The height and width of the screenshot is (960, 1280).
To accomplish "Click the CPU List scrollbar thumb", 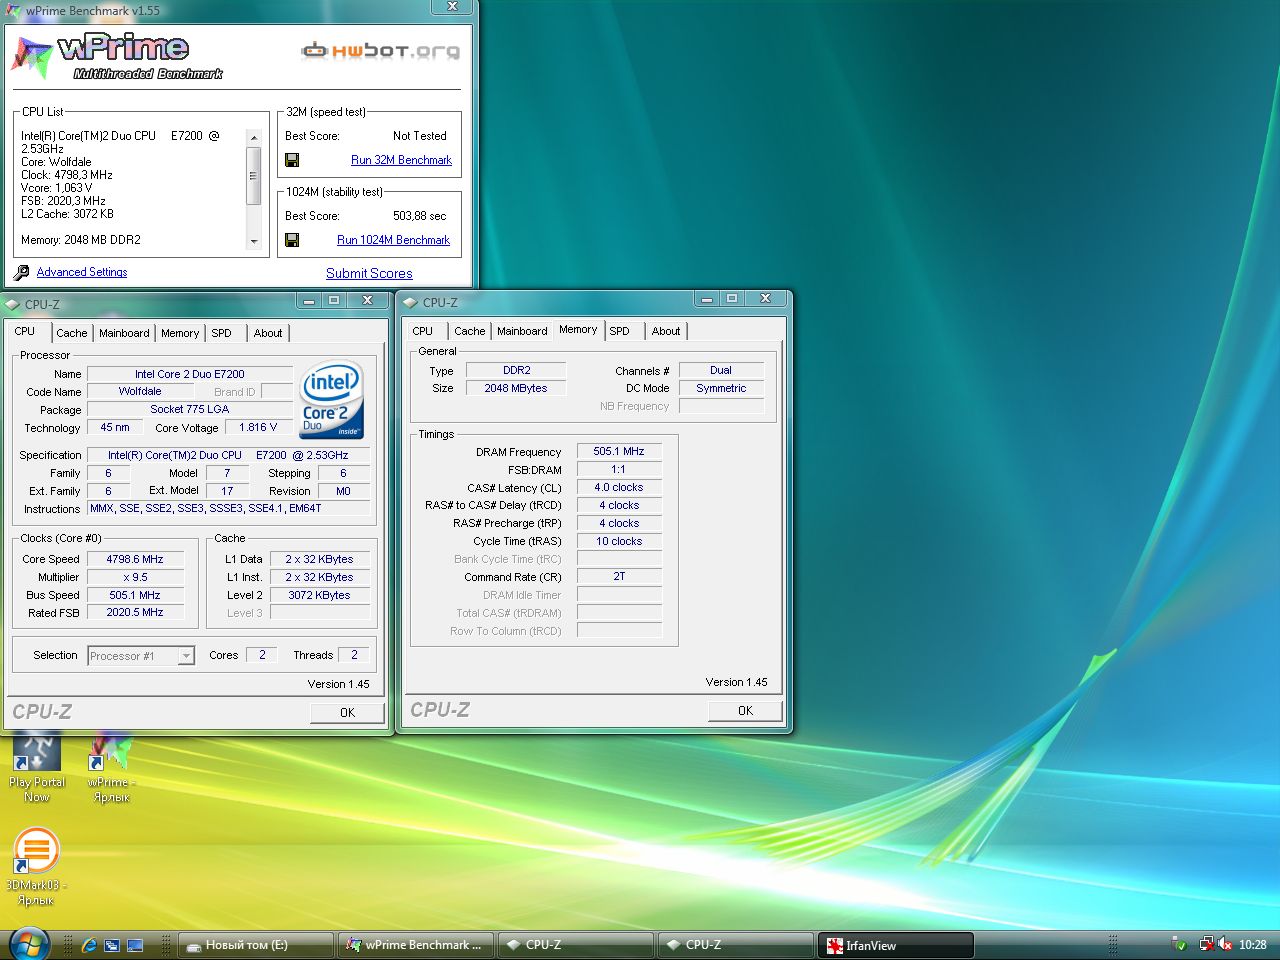I will click(x=254, y=175).
